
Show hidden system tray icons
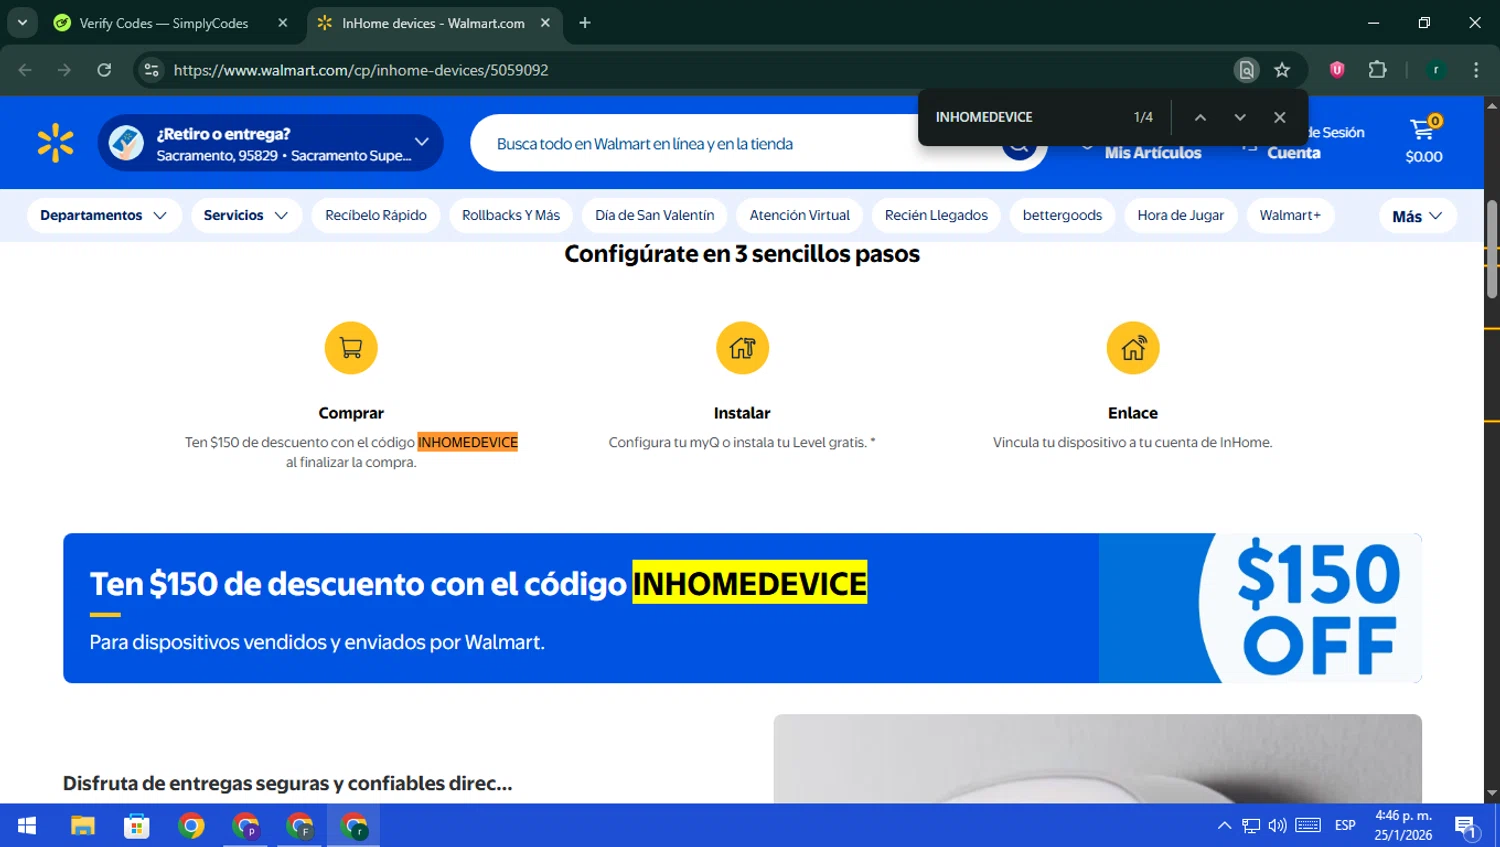click(x=1224, y=826)
